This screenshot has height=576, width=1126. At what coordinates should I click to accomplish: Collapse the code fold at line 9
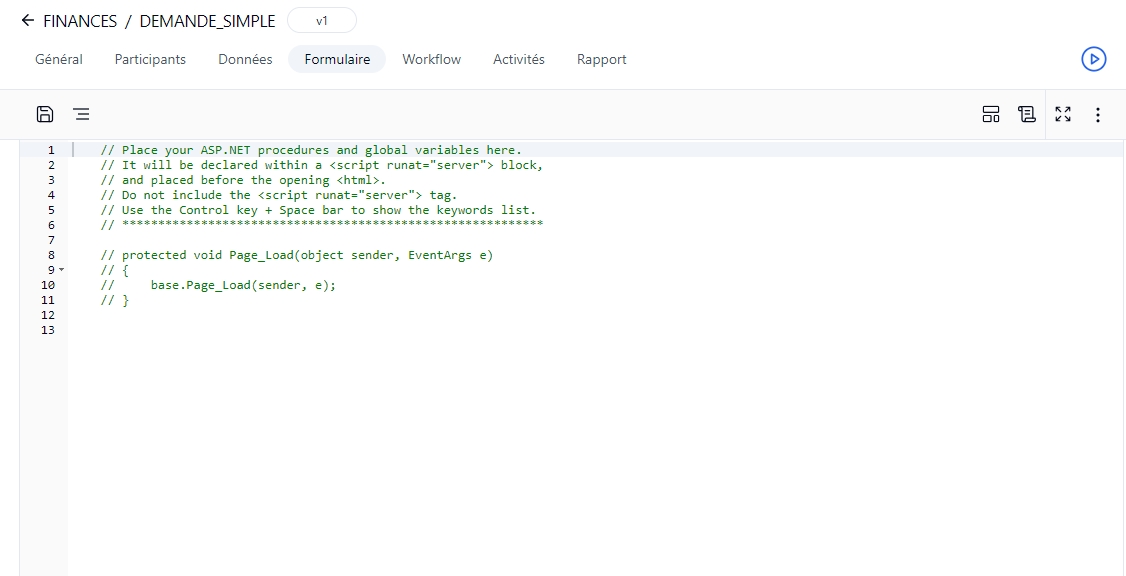pos(61,270)
